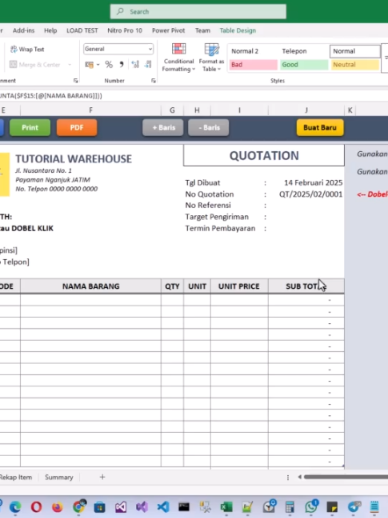This screenshot has width=388, height=518.
Task: Select cell QT/2025/02/0001
Action: (x=311, y=194)
